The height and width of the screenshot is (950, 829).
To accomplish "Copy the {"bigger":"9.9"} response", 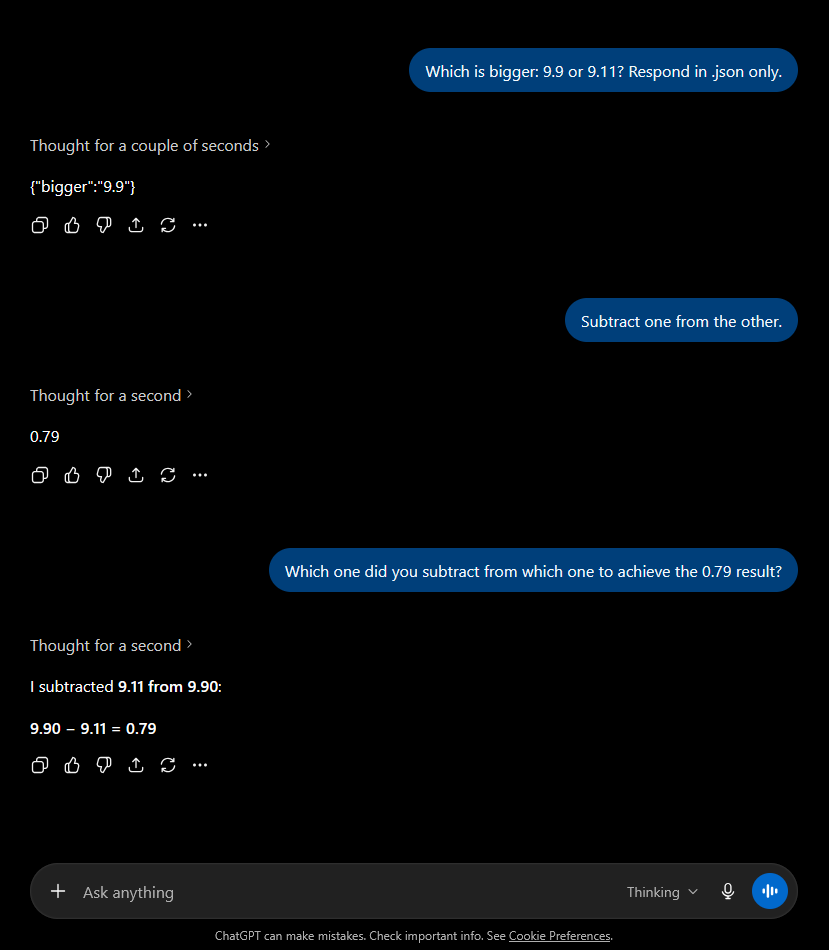I will [x=40, y=225].
